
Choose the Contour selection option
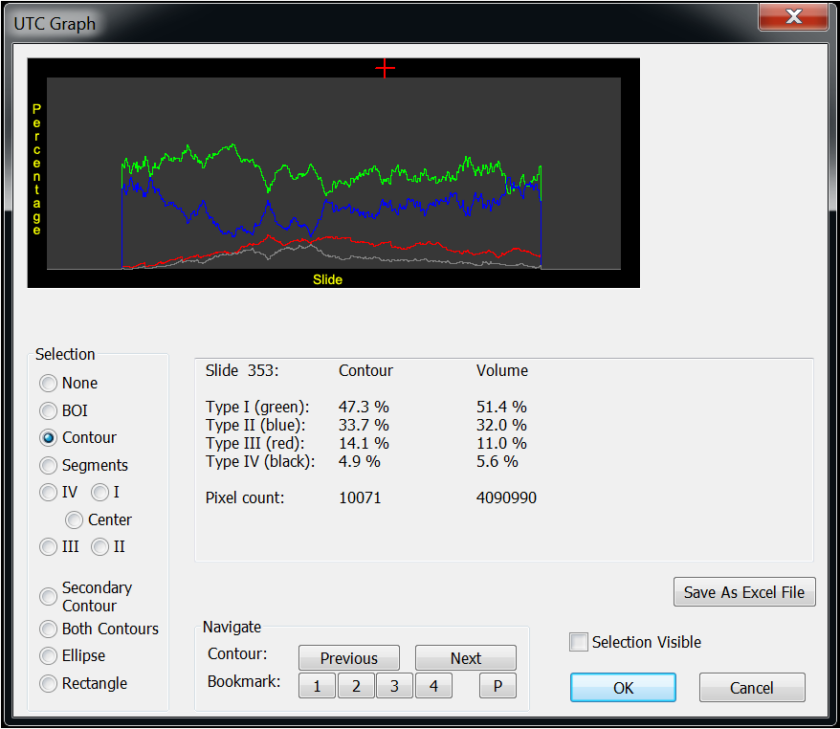pyautogui.click(x=48, y=437)
